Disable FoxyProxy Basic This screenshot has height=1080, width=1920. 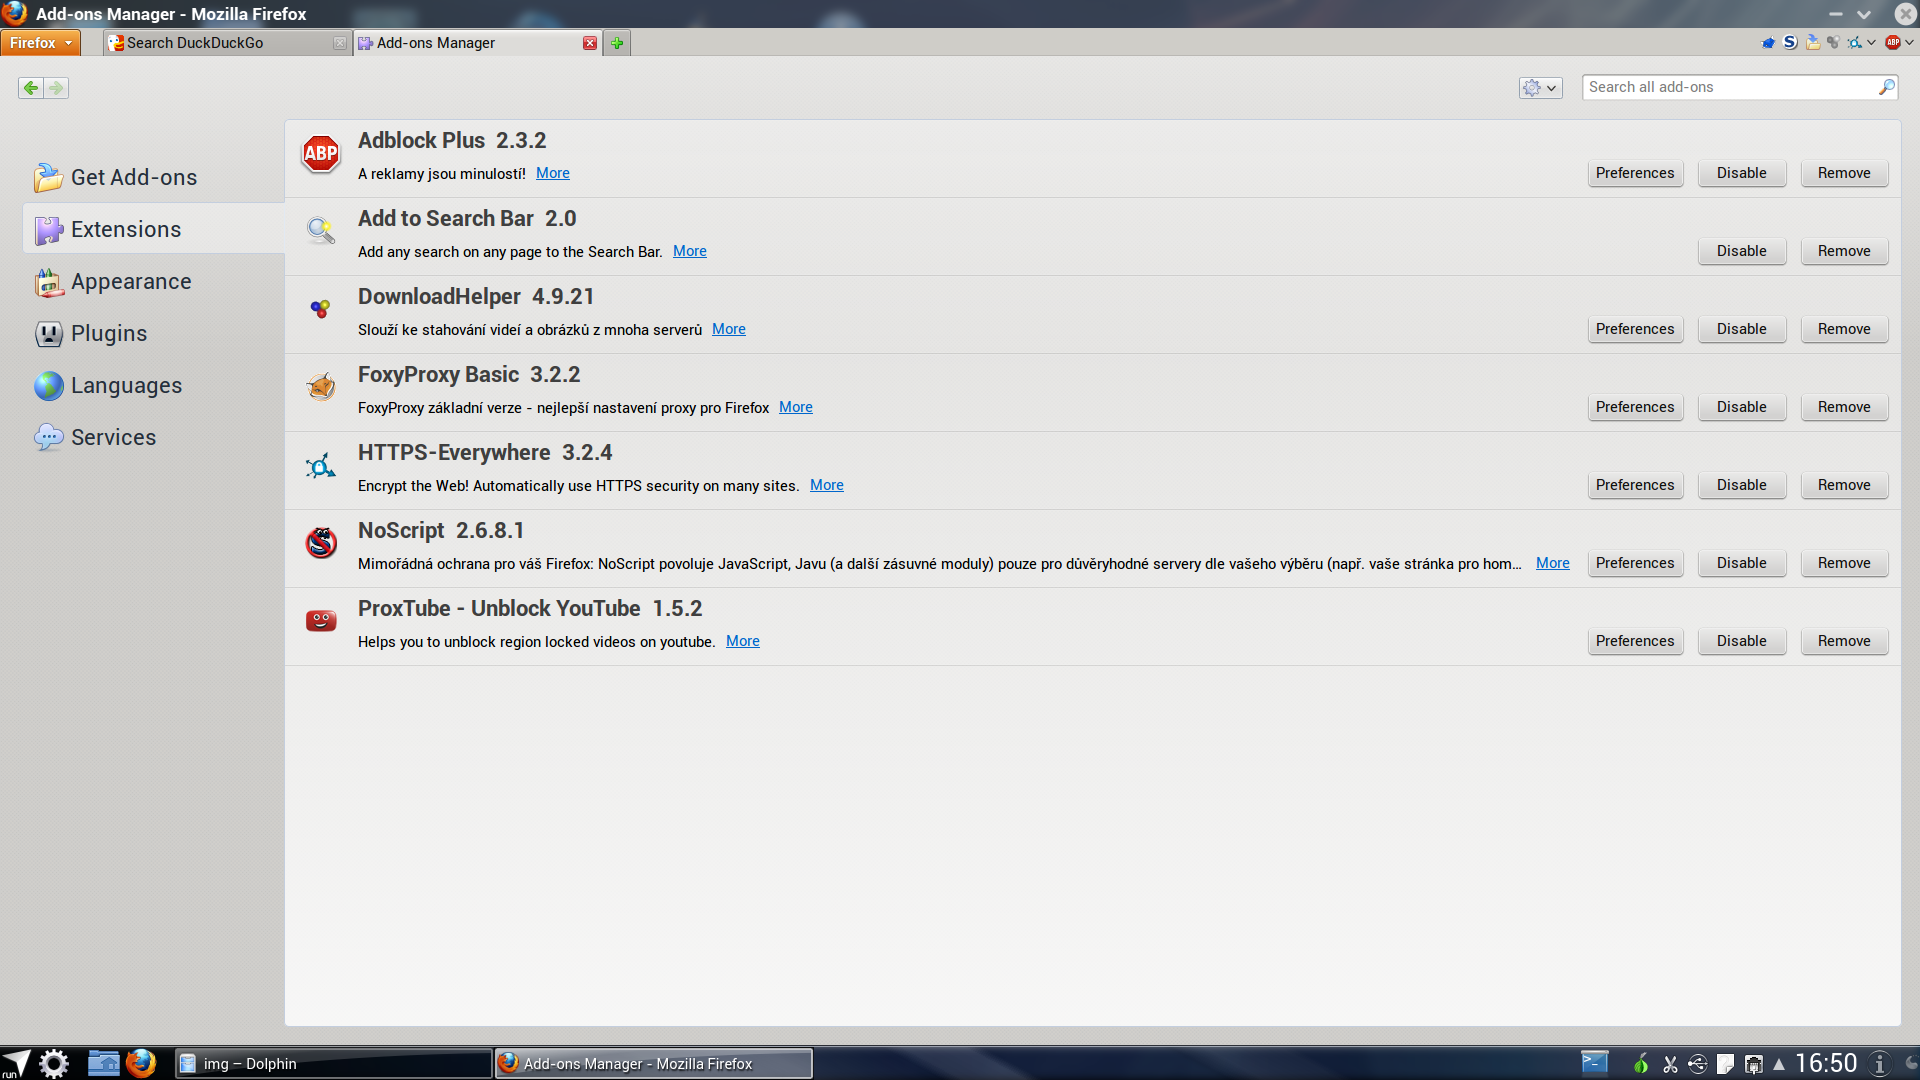coord(1741,407)
